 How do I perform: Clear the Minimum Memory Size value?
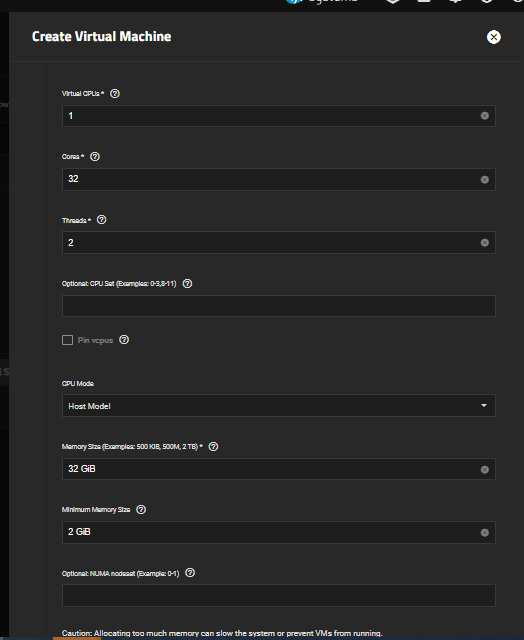pos(484,532)
